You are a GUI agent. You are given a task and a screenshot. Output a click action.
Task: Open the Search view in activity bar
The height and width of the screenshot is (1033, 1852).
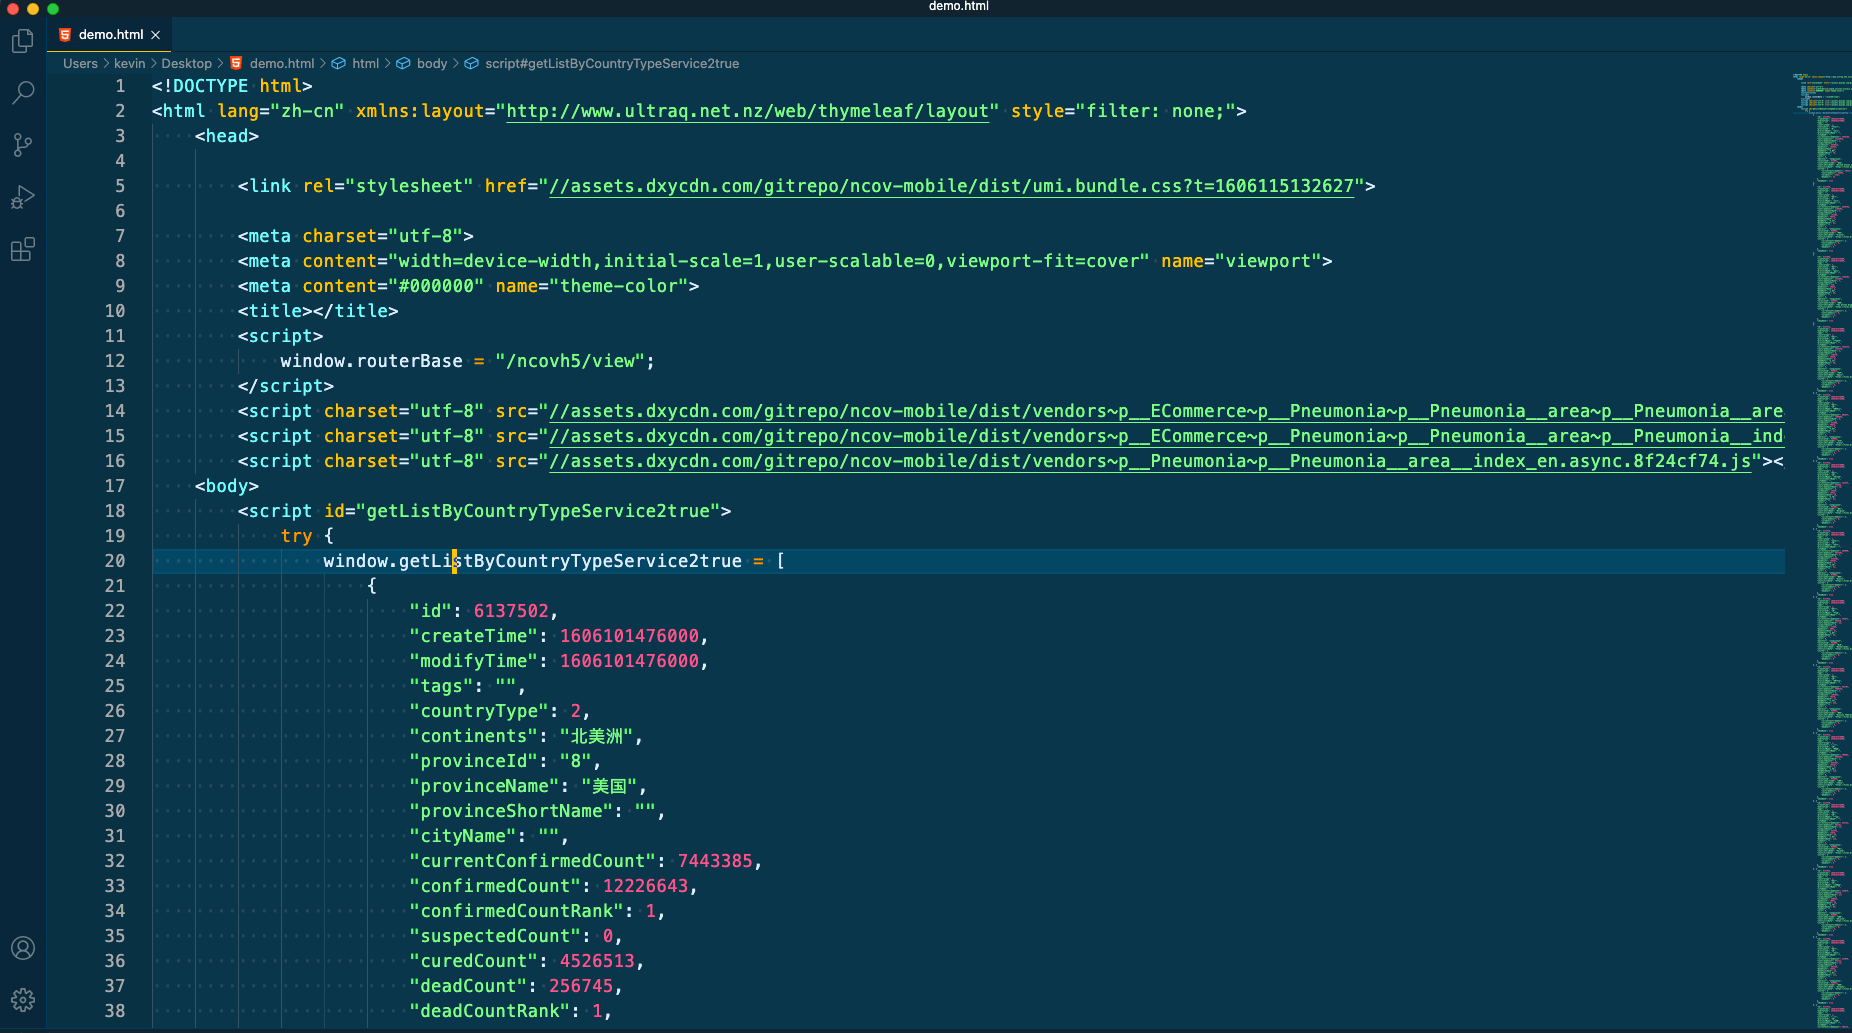point(23,93)
